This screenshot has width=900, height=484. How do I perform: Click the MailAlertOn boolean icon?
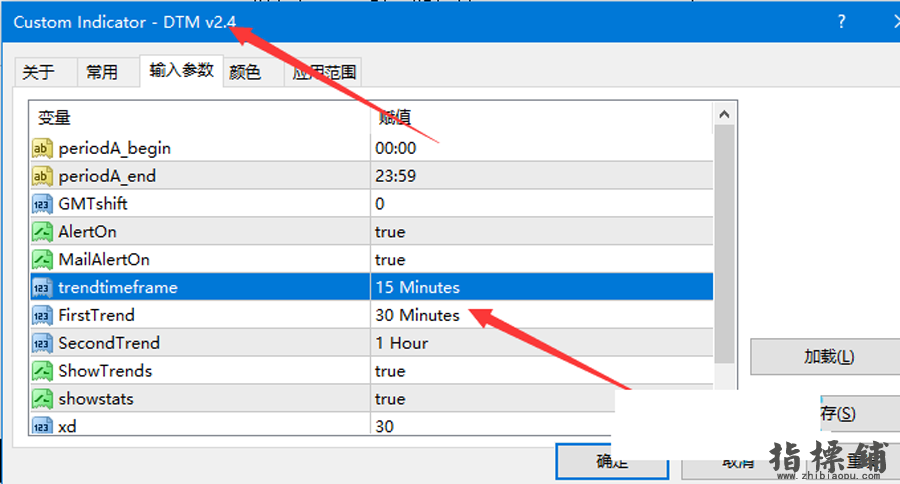click(42, 260)
